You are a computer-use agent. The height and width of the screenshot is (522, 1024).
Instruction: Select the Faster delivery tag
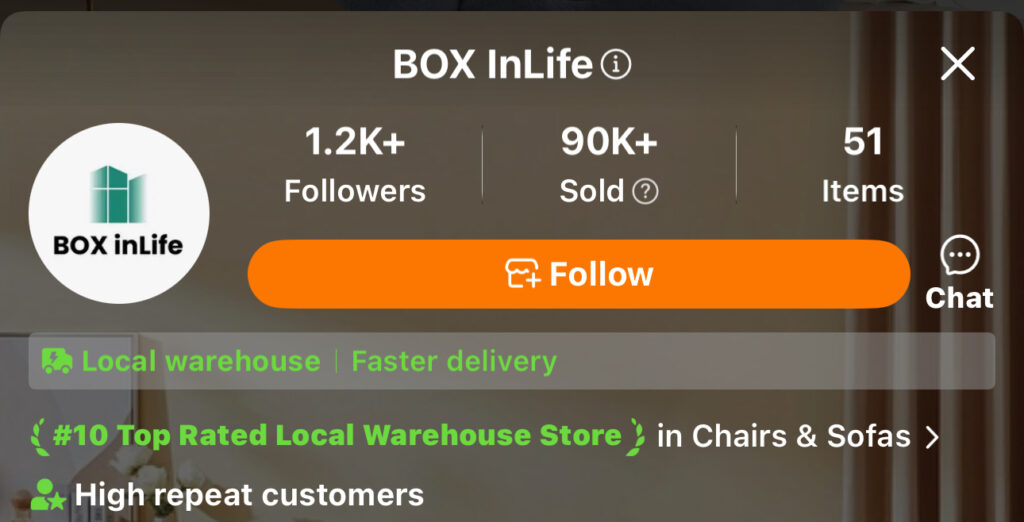click(454, 361)
